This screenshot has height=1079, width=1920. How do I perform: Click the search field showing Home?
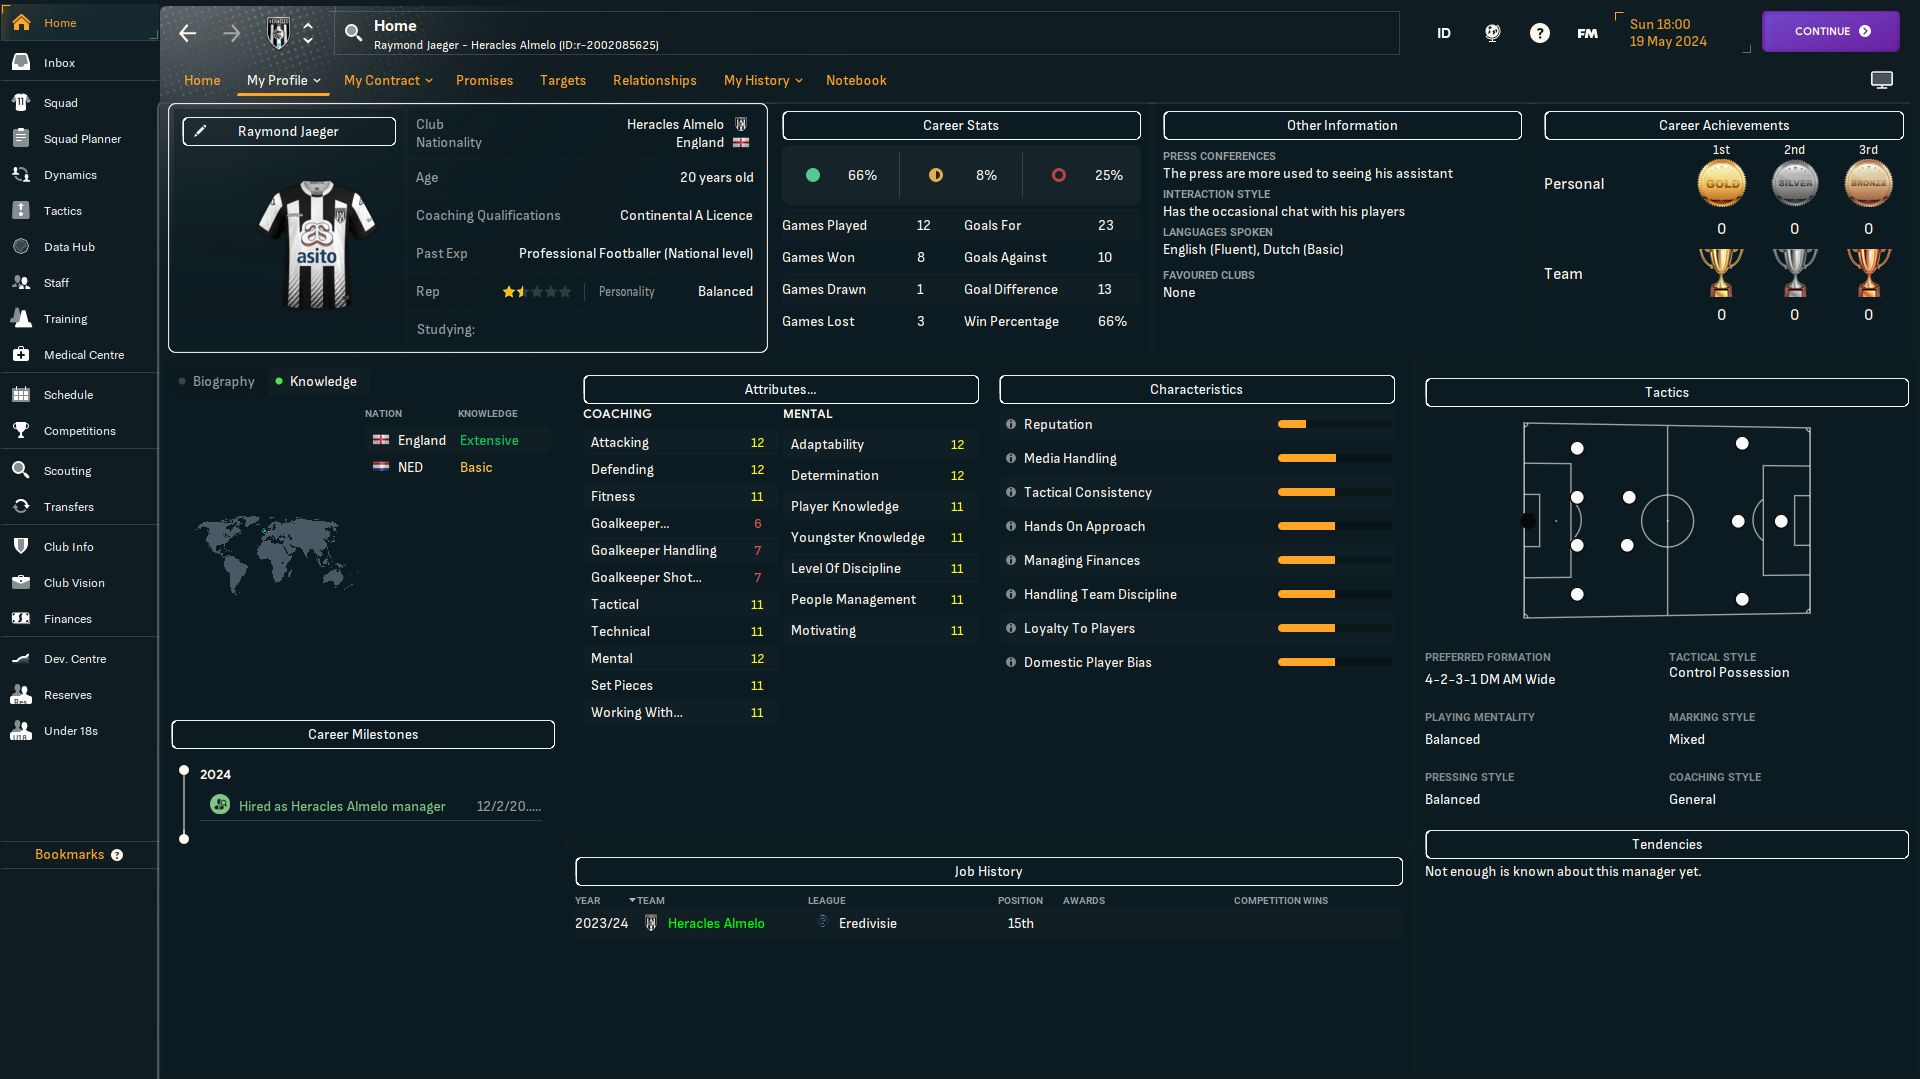866,33
